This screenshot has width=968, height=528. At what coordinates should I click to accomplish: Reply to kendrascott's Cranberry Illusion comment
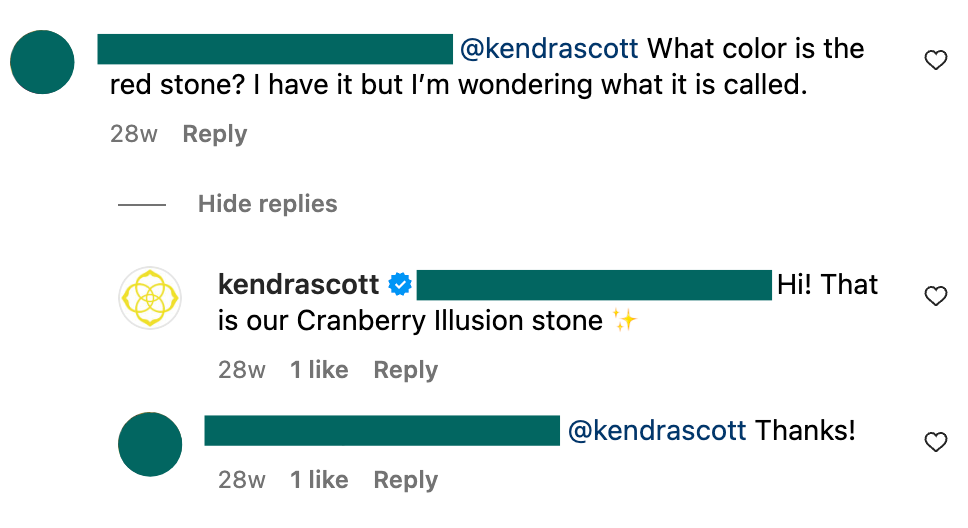pyautogui.click(x=405, y=370)
